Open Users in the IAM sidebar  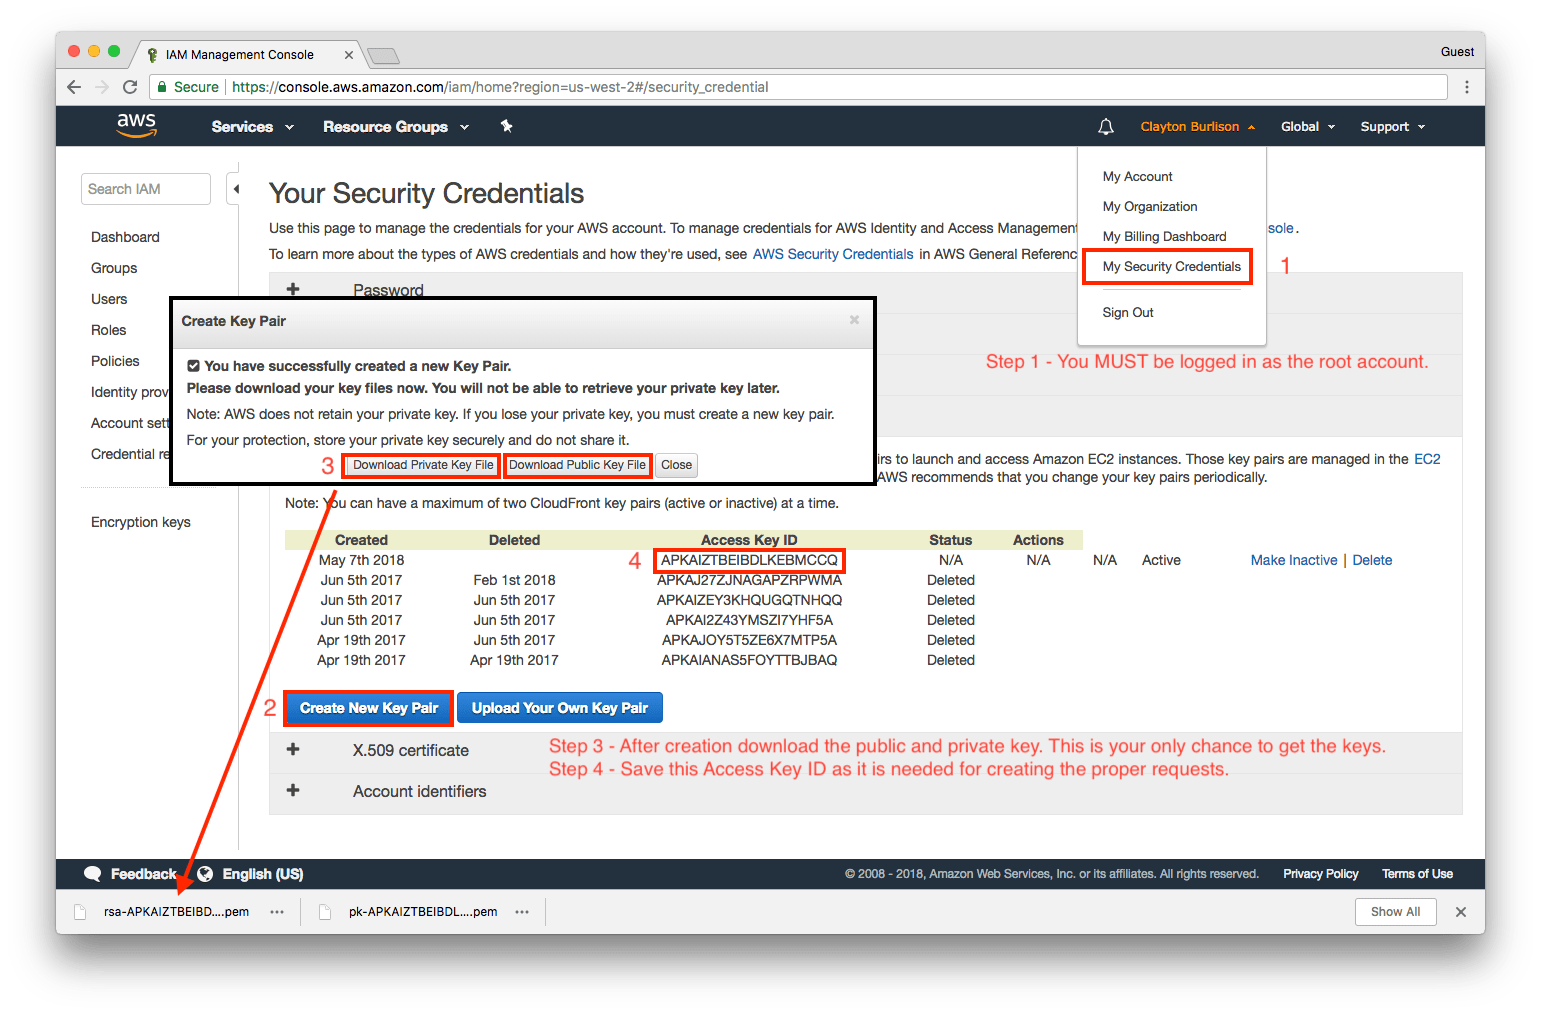(109, 299)
